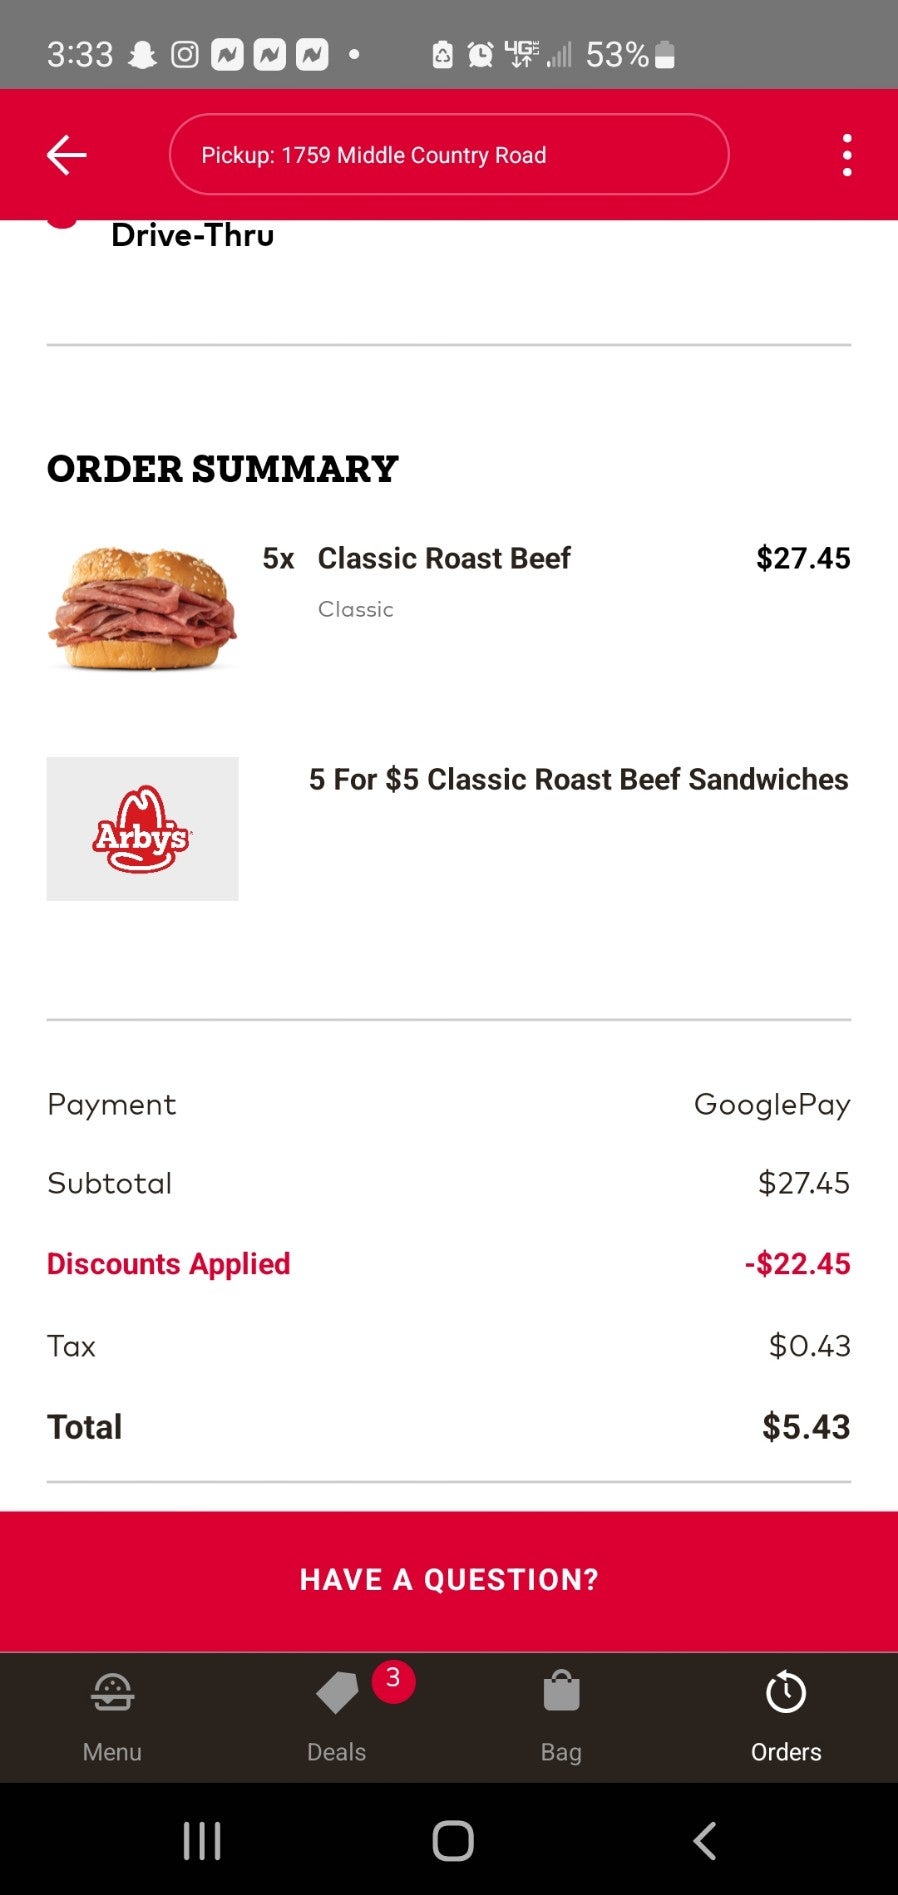Select the Drive-Thru radio option

(x=62, y=222)
